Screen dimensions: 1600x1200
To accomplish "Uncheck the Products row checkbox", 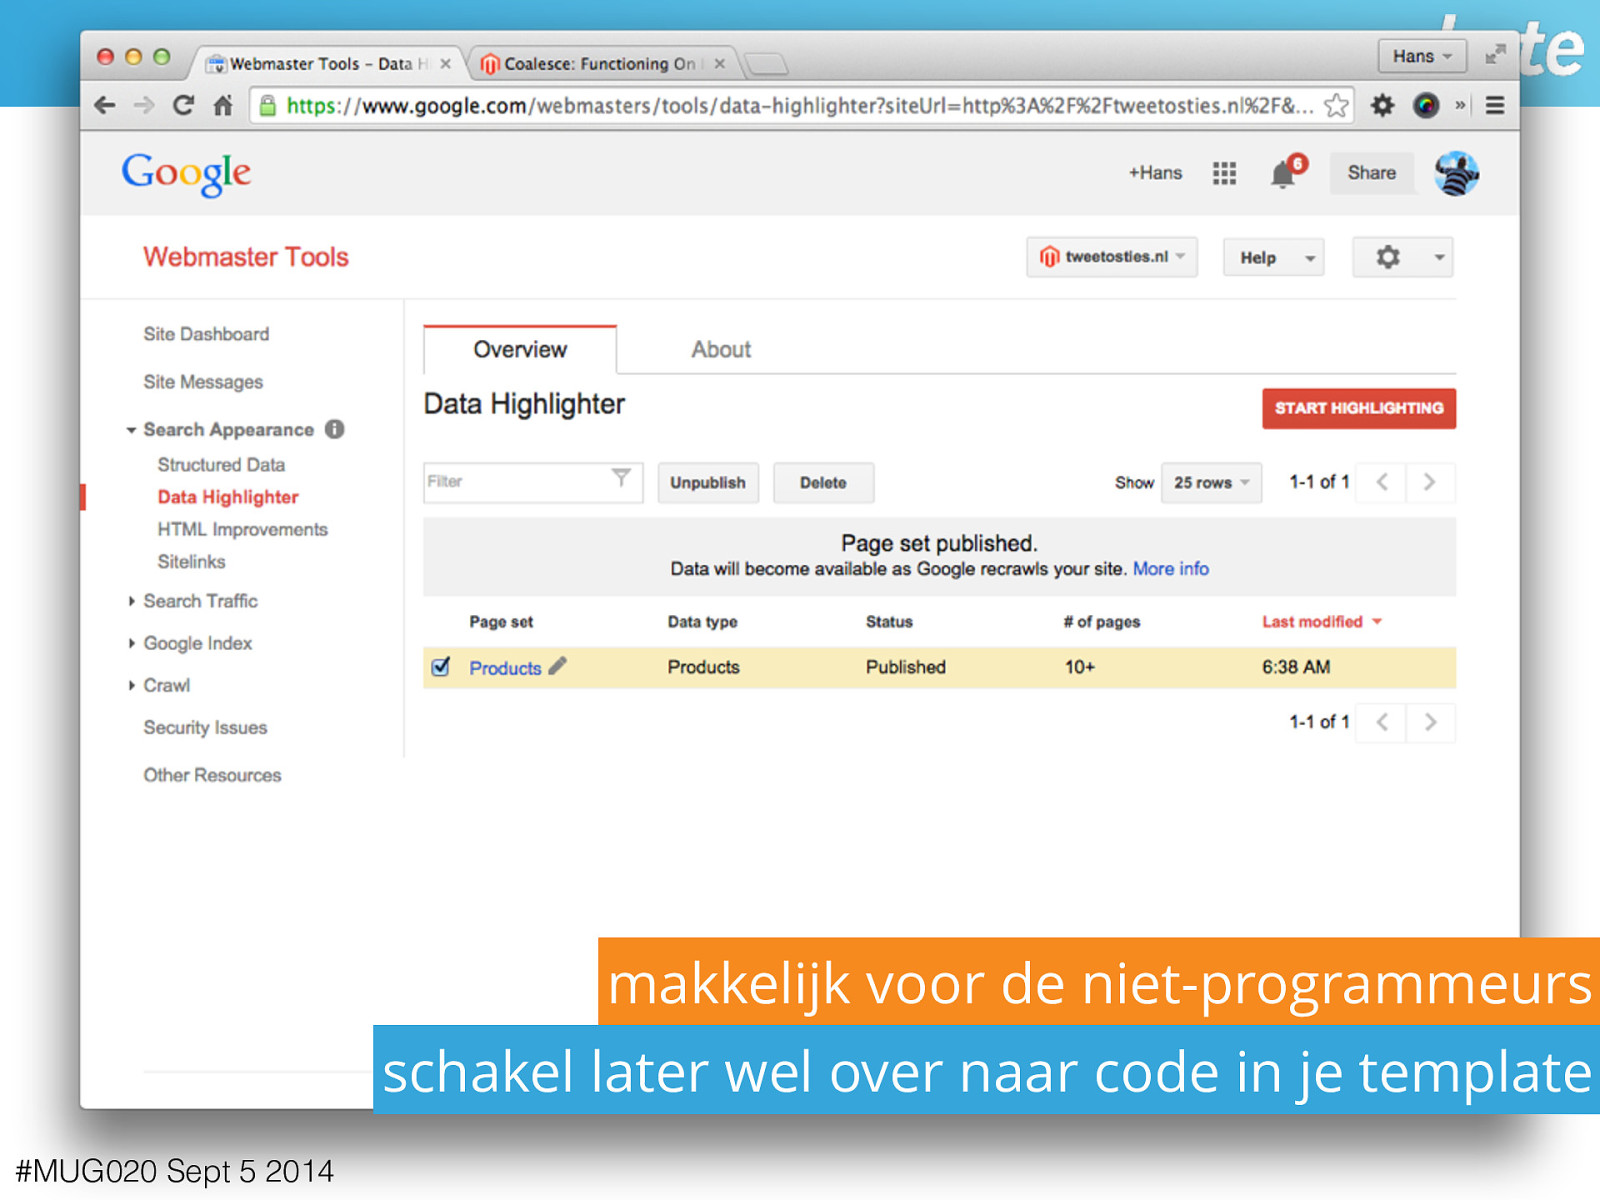I will click(x=441, y=667).
